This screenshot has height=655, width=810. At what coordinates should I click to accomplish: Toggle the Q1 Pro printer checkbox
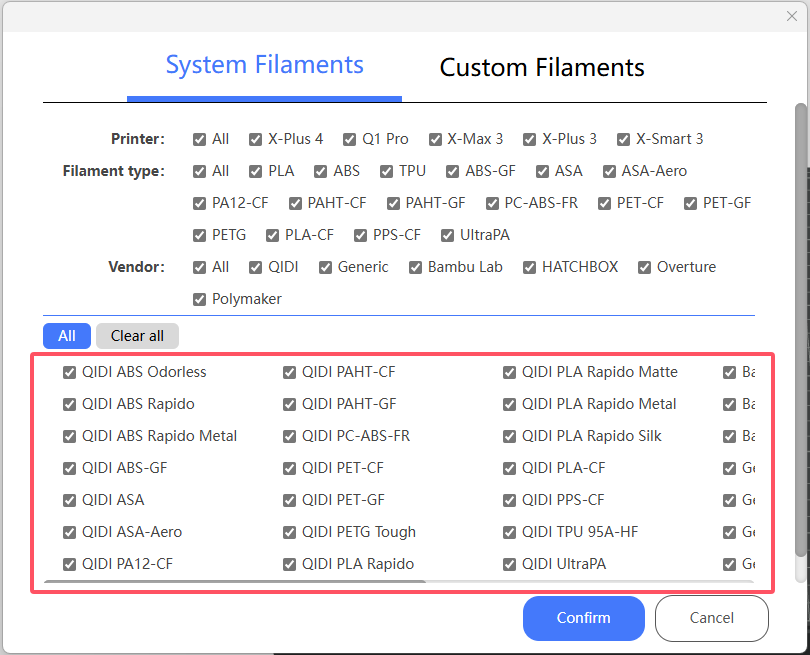tap(349, 139)
